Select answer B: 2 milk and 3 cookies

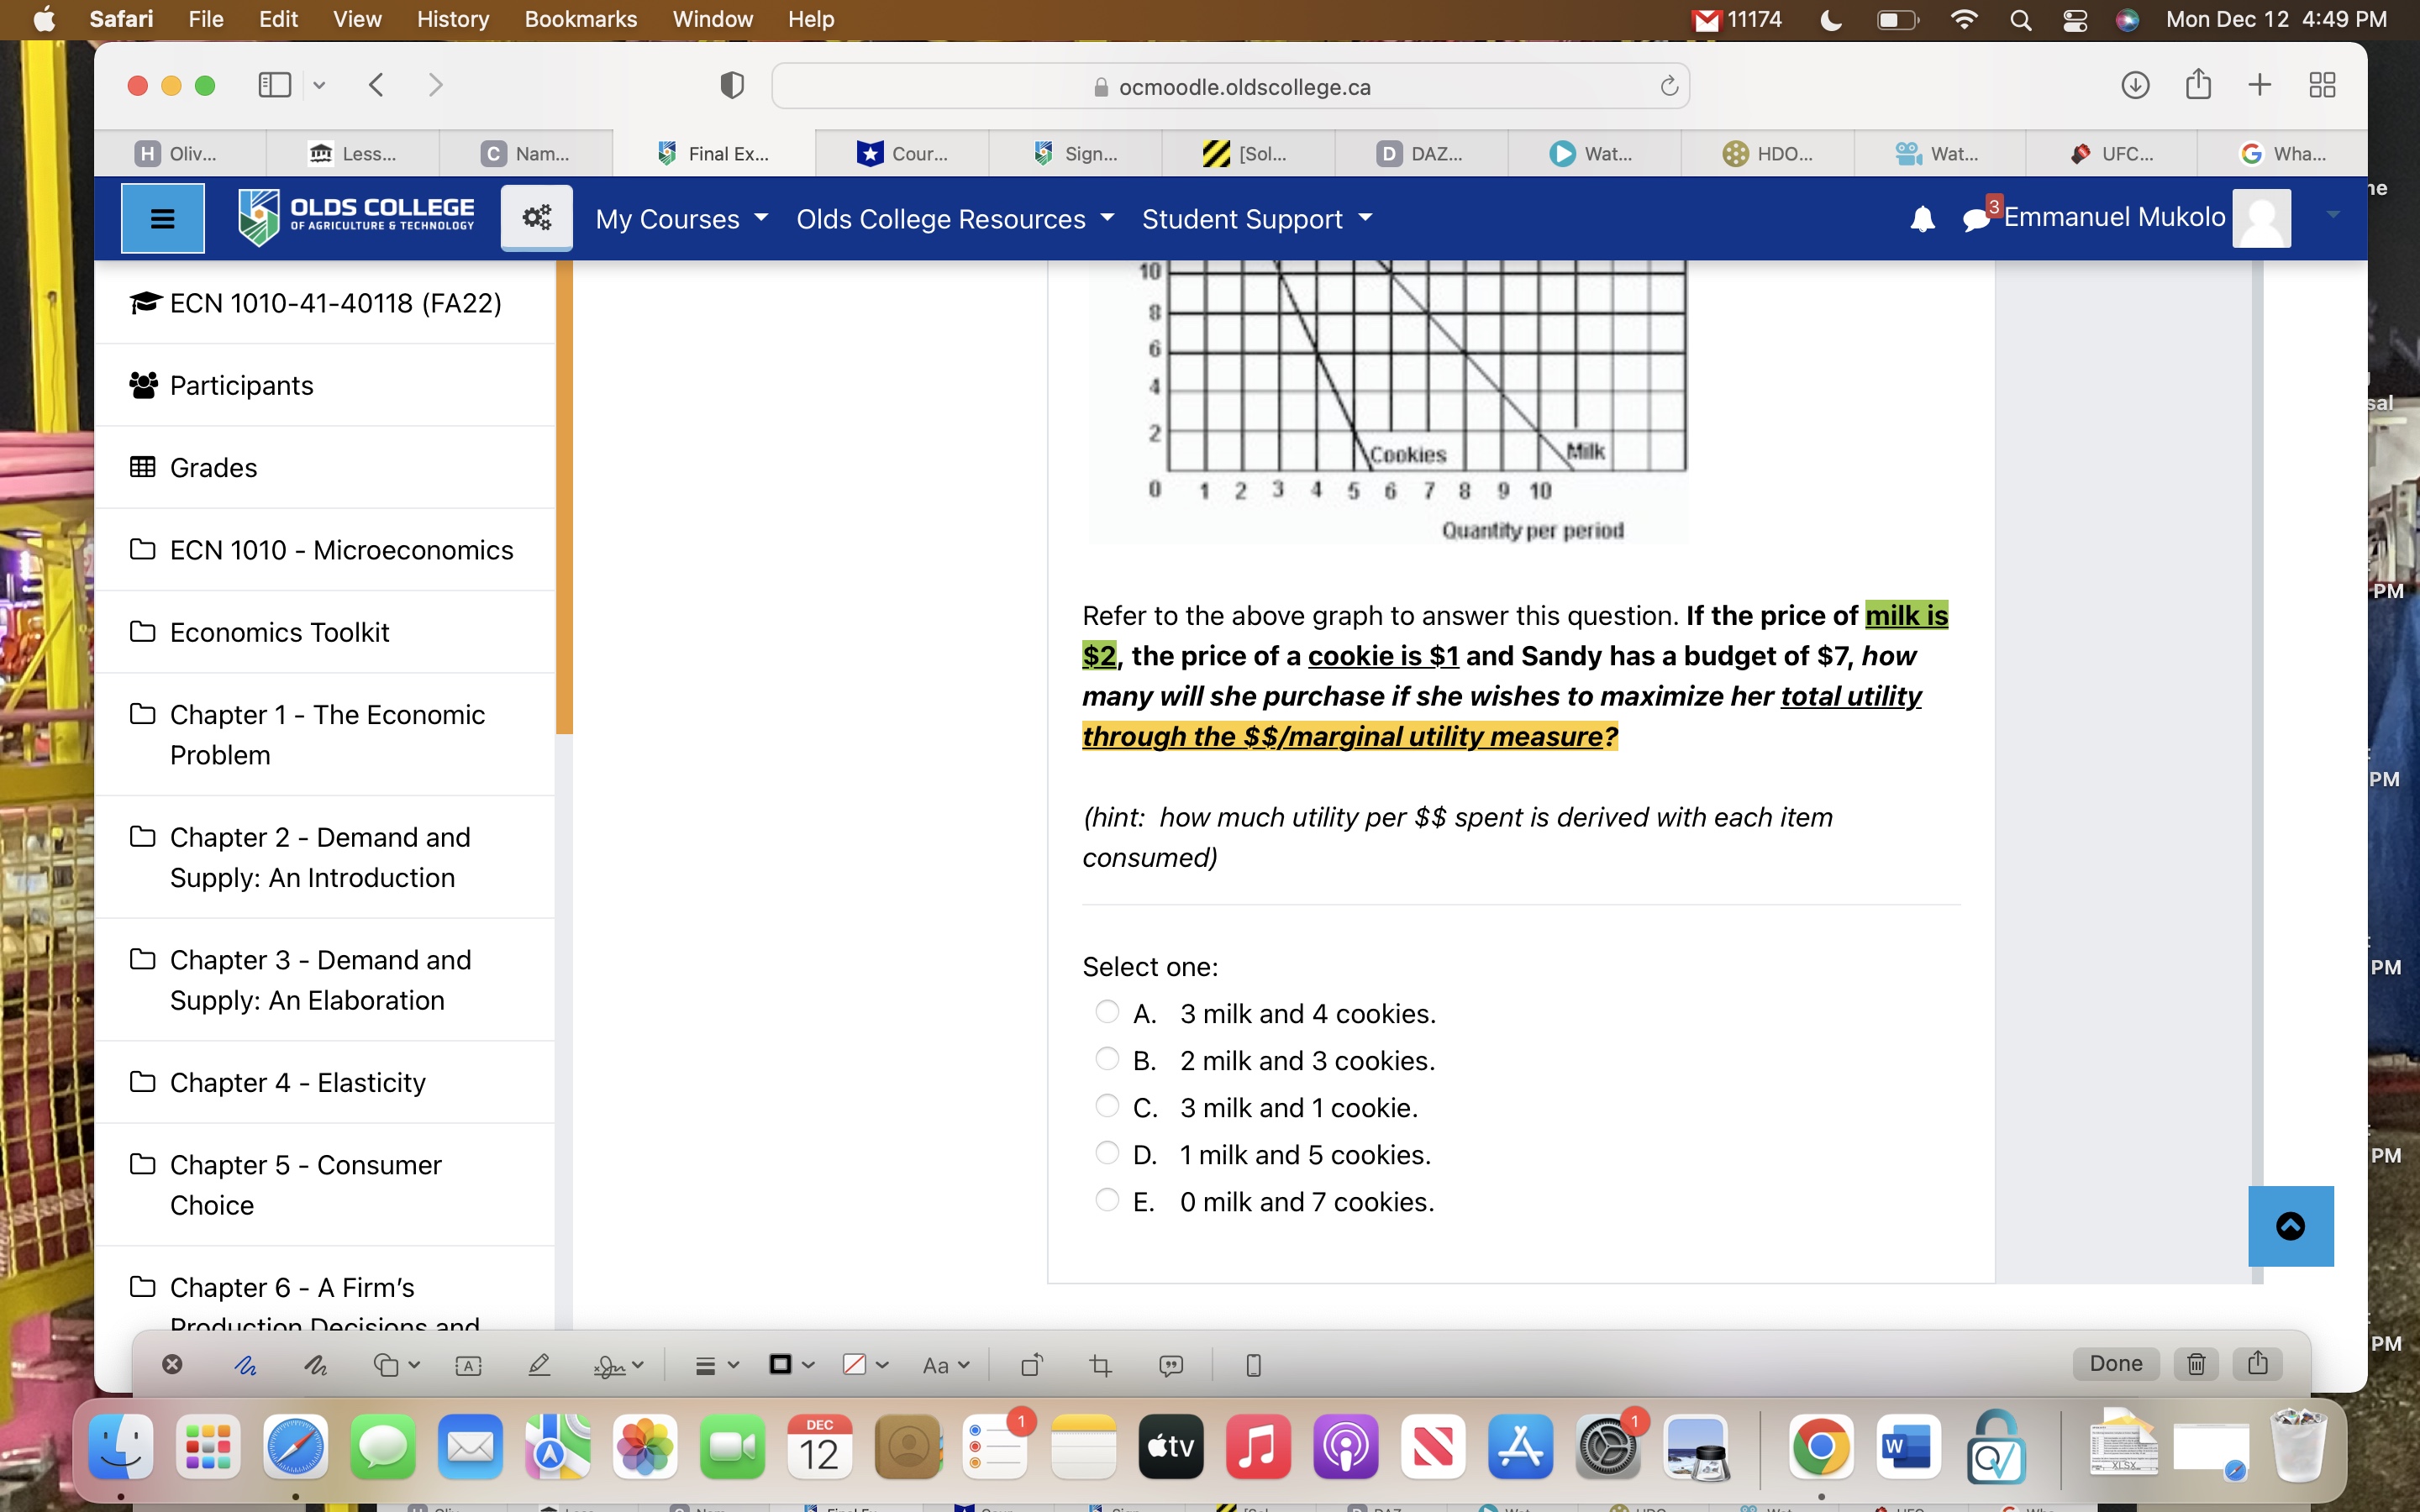(1107, 1058)
